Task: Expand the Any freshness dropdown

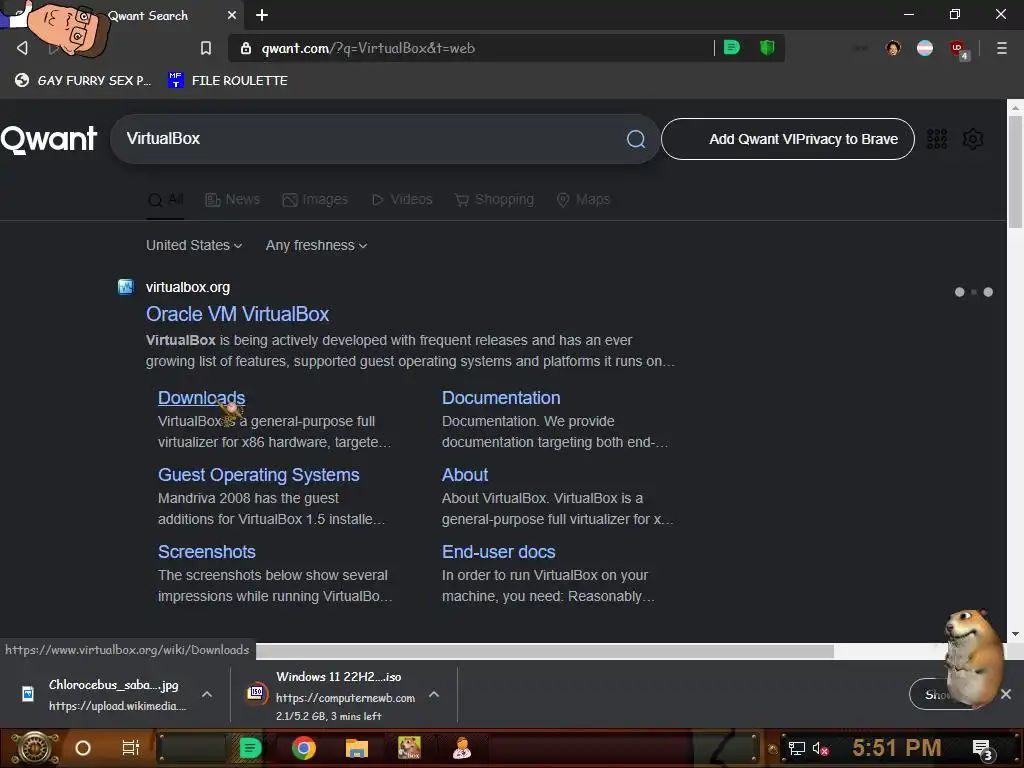Action: 316,246
